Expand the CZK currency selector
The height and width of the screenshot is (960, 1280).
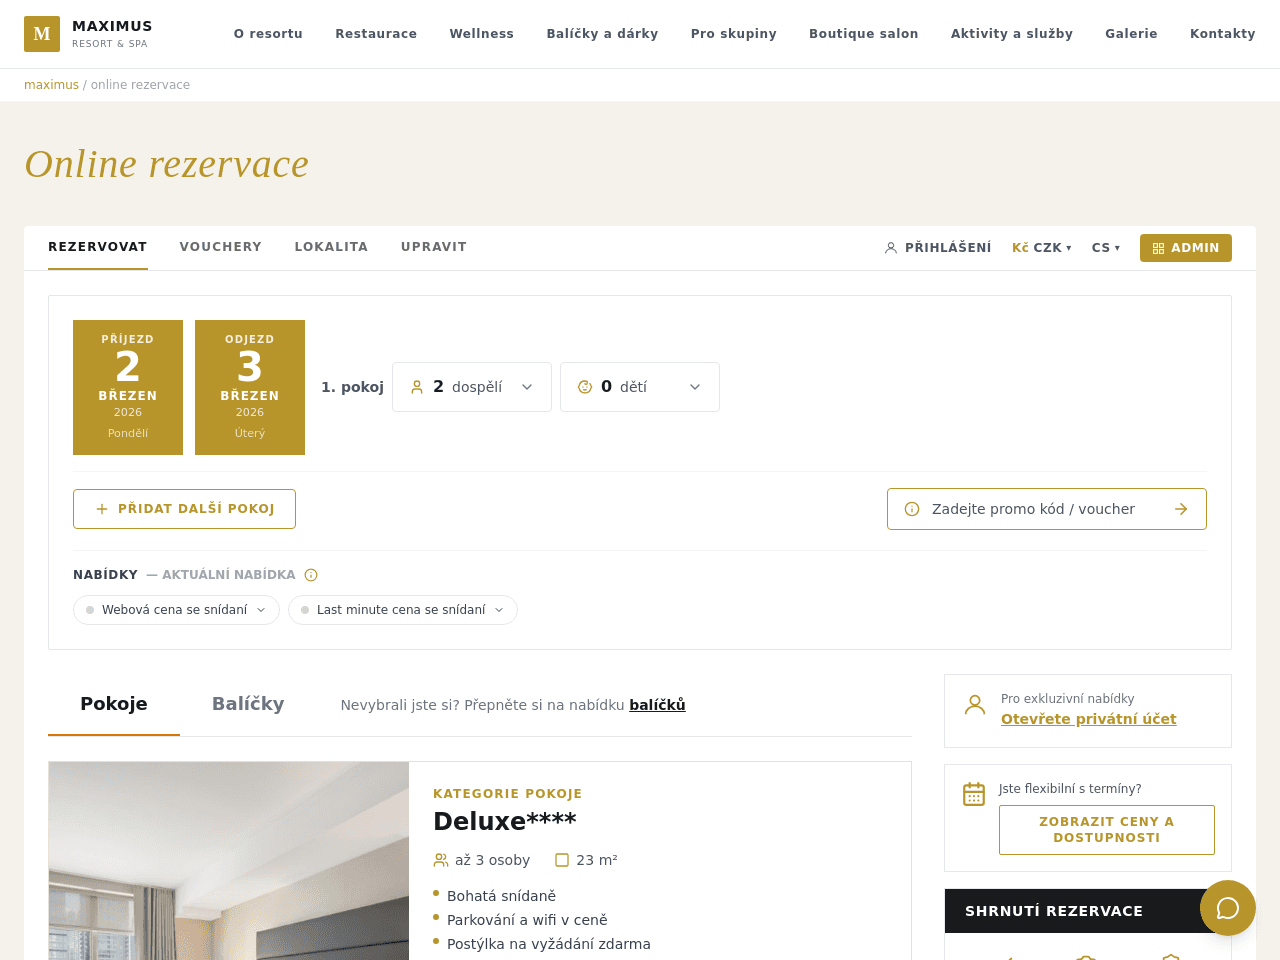coord(1042,248)
